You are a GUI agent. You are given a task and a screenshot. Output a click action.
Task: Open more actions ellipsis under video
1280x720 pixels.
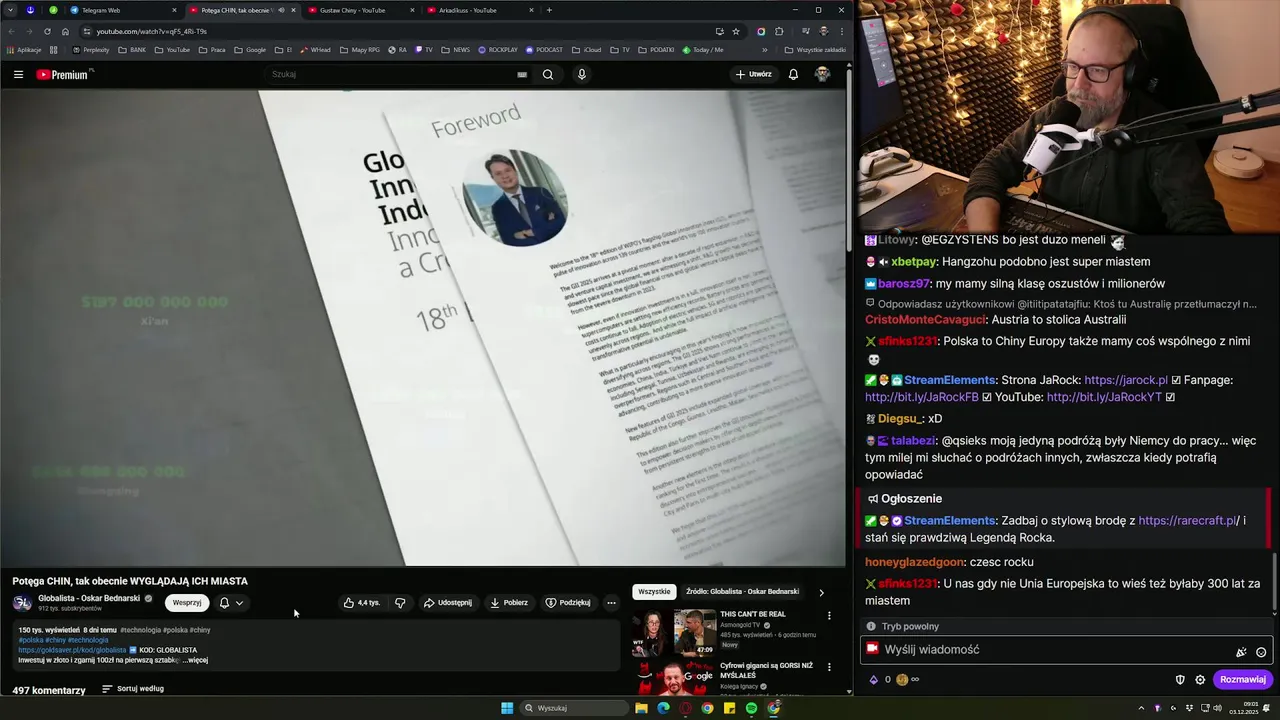point(611,603)
